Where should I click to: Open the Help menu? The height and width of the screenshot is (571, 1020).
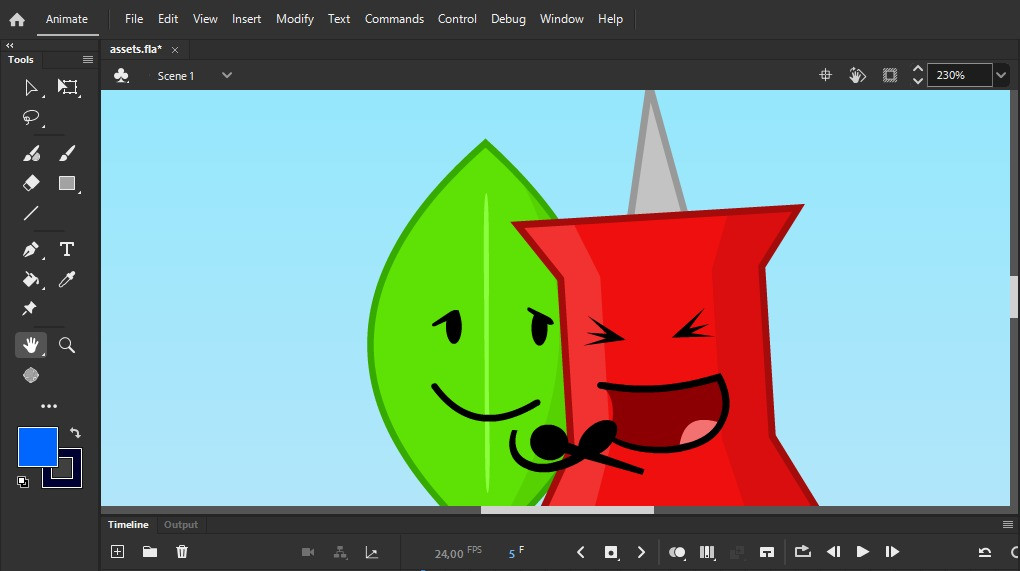(x=610, y=19)
